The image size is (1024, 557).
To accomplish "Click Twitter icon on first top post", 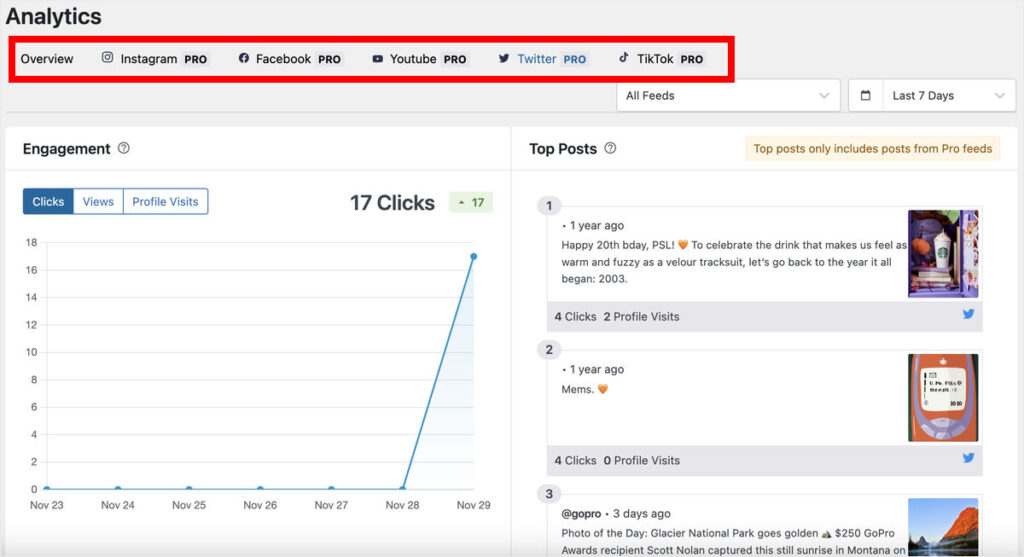I will click(968, 314).
